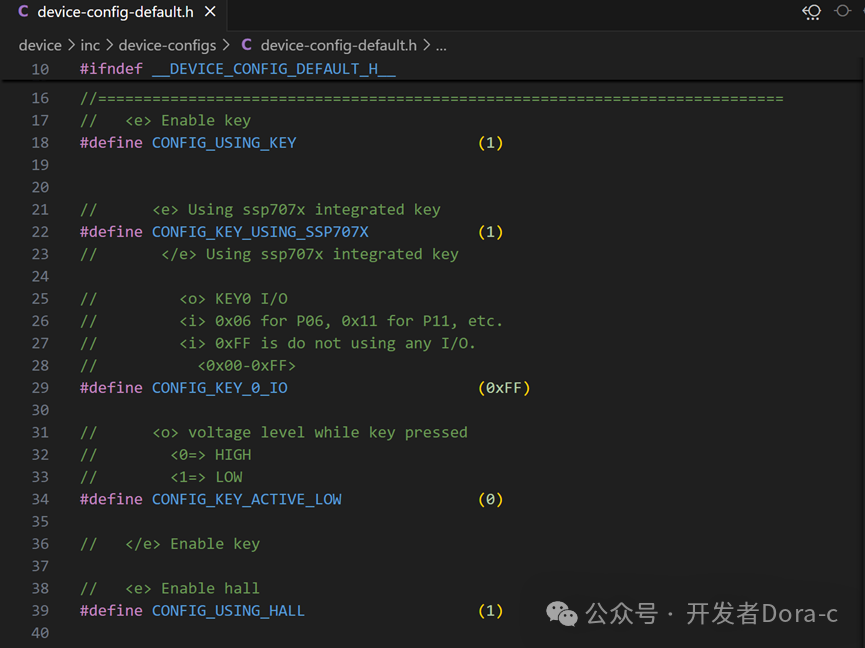Click the 0xFF value of CONFIG_KEY_0_IO
Viewport: 865px width, 648px height.
[504, 387]
